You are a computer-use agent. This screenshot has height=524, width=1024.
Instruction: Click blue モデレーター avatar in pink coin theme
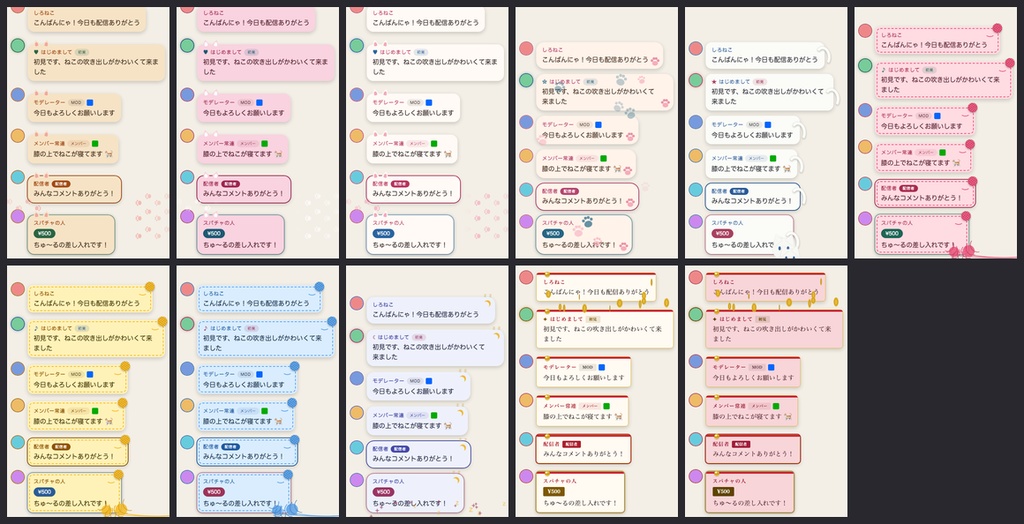click(x=696, y=361)
